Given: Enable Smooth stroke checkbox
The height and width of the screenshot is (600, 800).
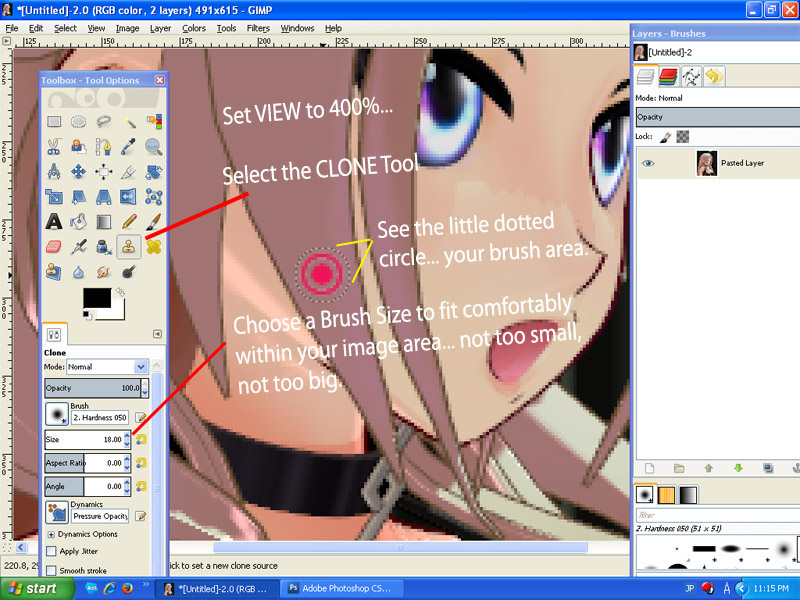Looking at the screenshot, I should coord(51,570).
